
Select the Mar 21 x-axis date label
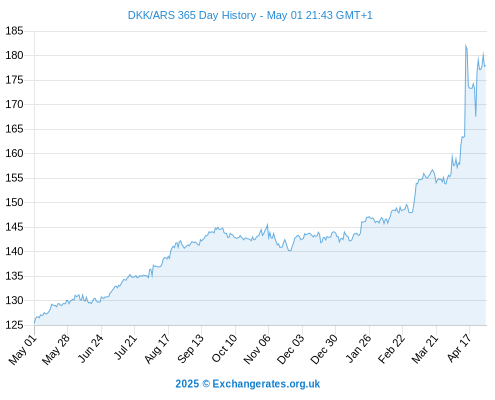[425, 349]
